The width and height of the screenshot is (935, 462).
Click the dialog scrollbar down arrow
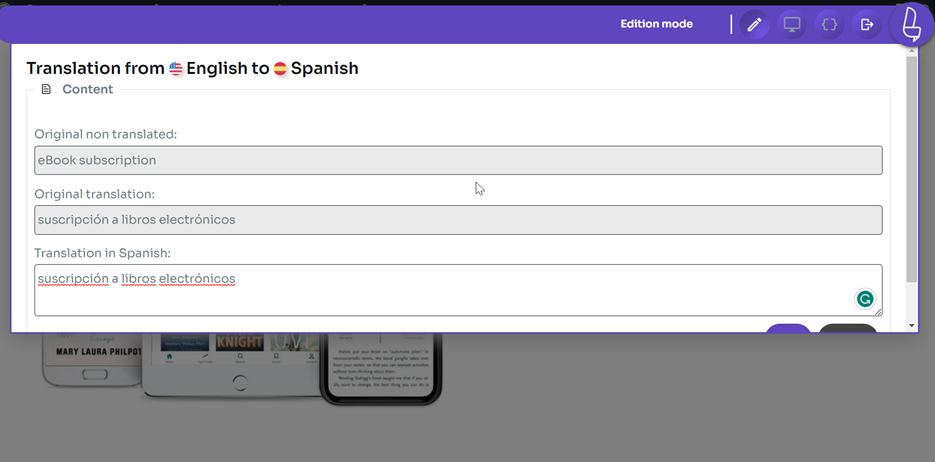911,326
